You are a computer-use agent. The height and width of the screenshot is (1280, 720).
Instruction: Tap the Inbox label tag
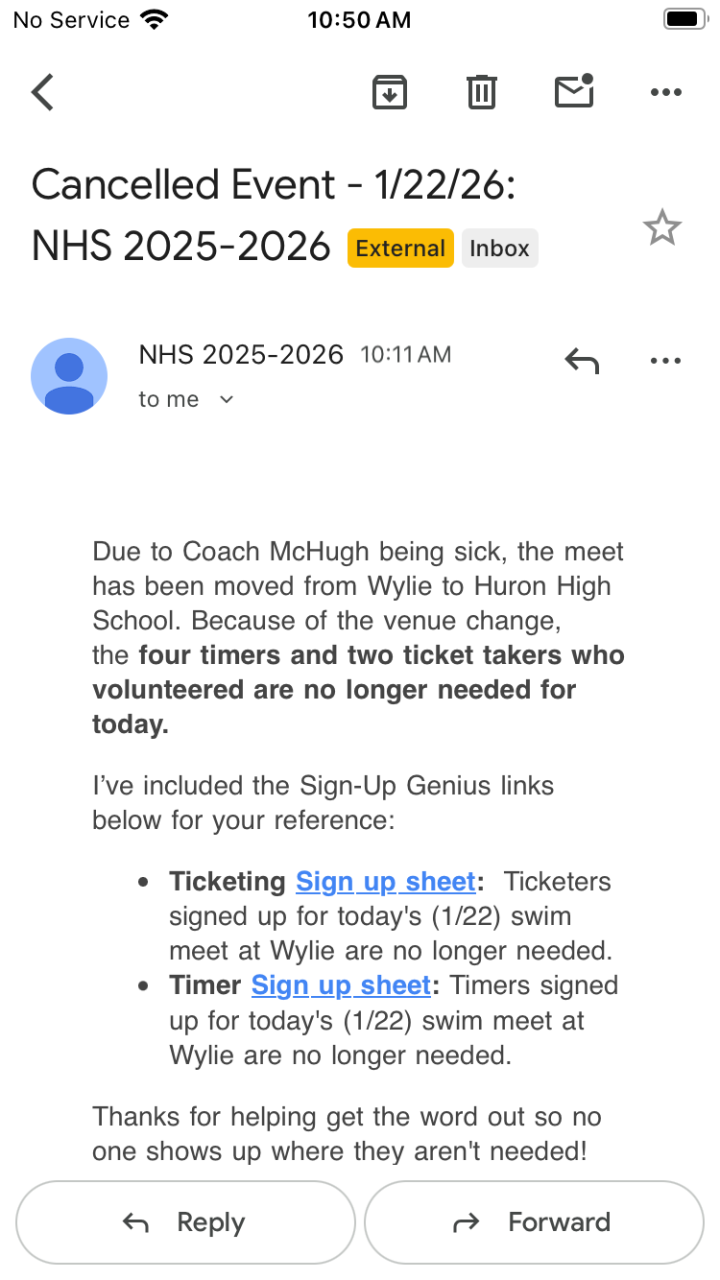pos(499,248)
